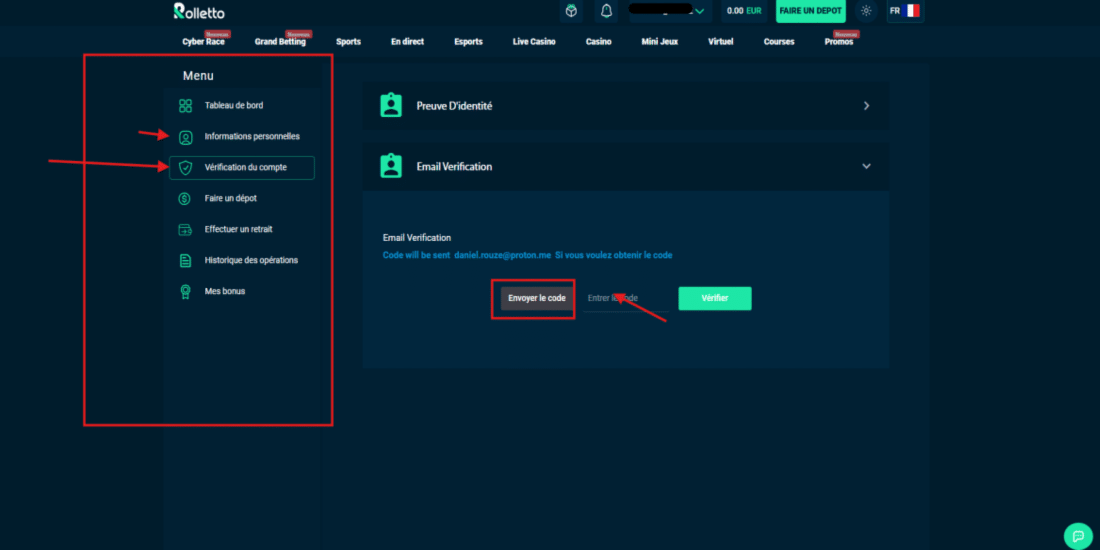
Task: Go to the Esports section
Action: (x=468, y=42)
